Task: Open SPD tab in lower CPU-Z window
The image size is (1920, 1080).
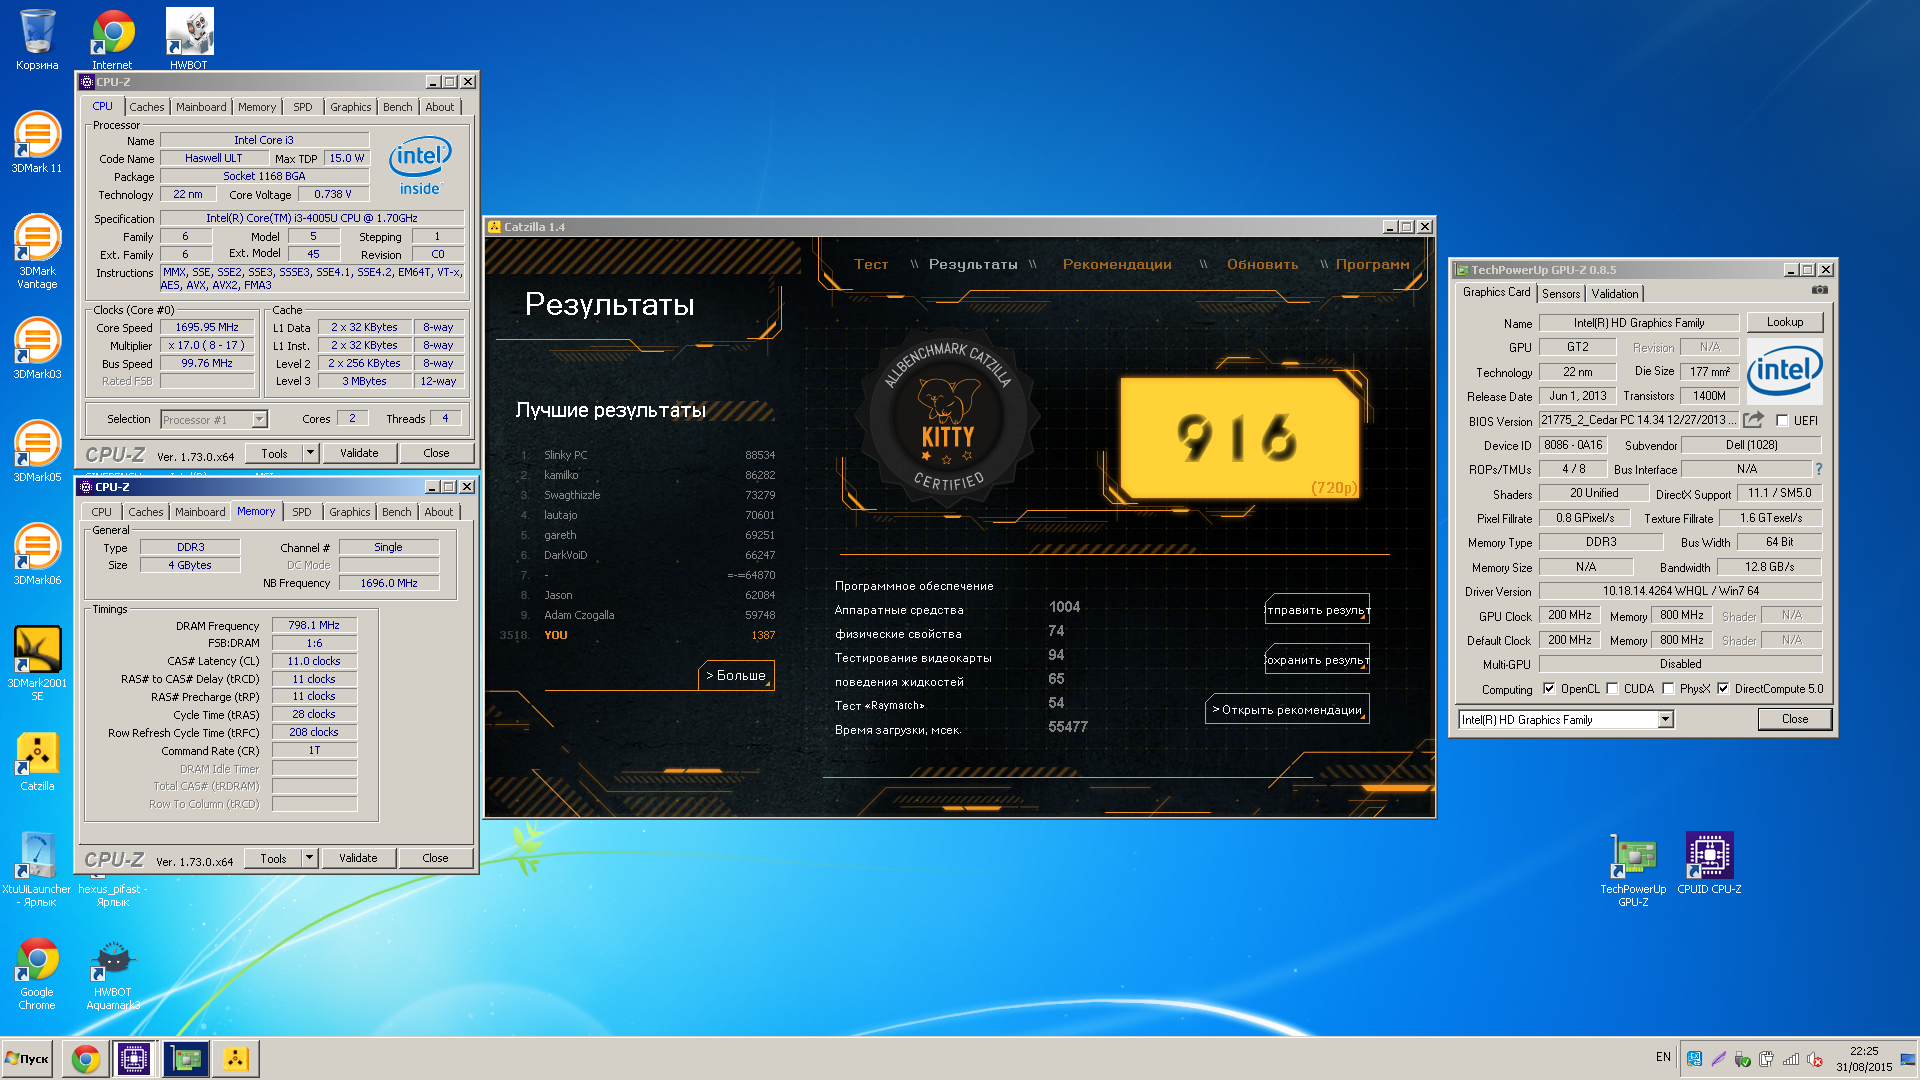Action: tap(302, 512)
